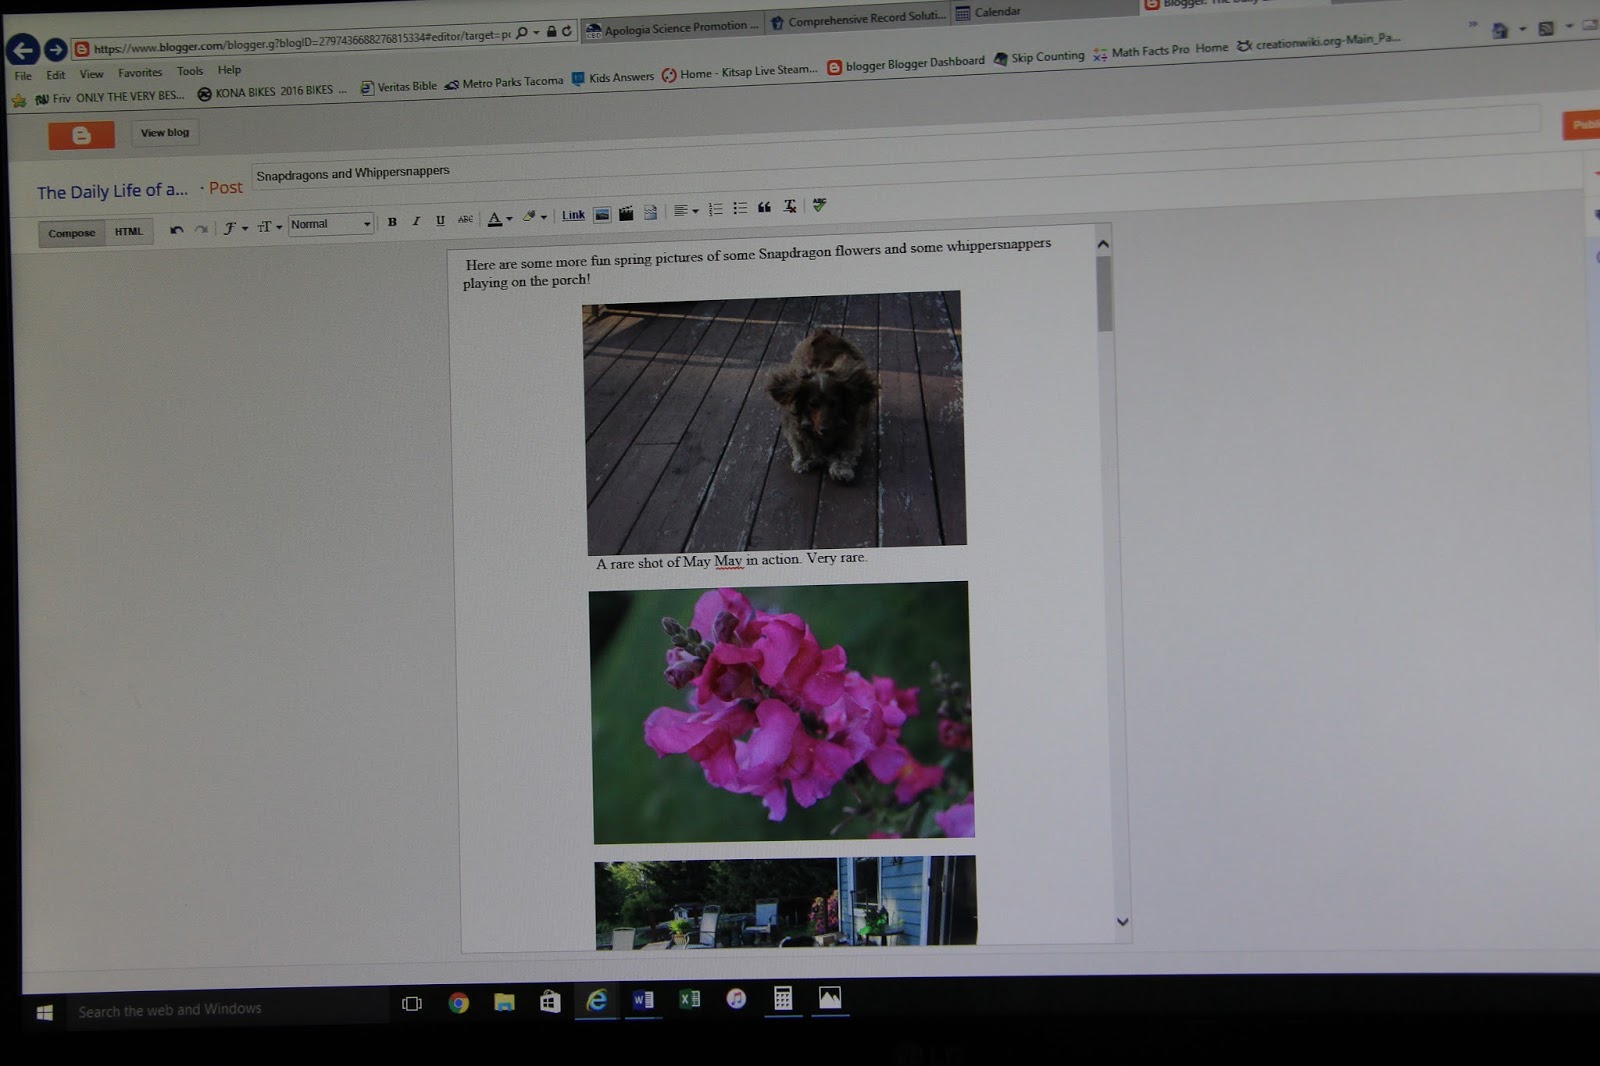Screen dimensions: 1600x1066
Task: Open the View menu
Action: click(x=92, y=74)
